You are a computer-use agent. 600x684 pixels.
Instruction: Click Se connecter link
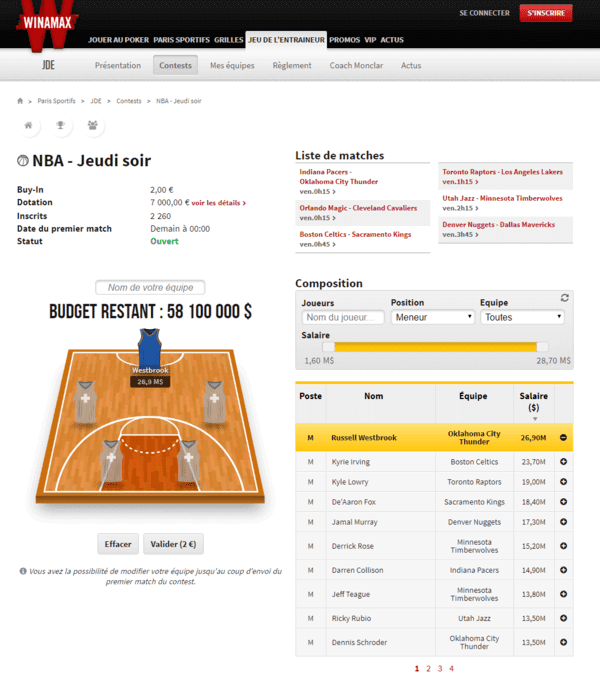(x=484, y=13)
